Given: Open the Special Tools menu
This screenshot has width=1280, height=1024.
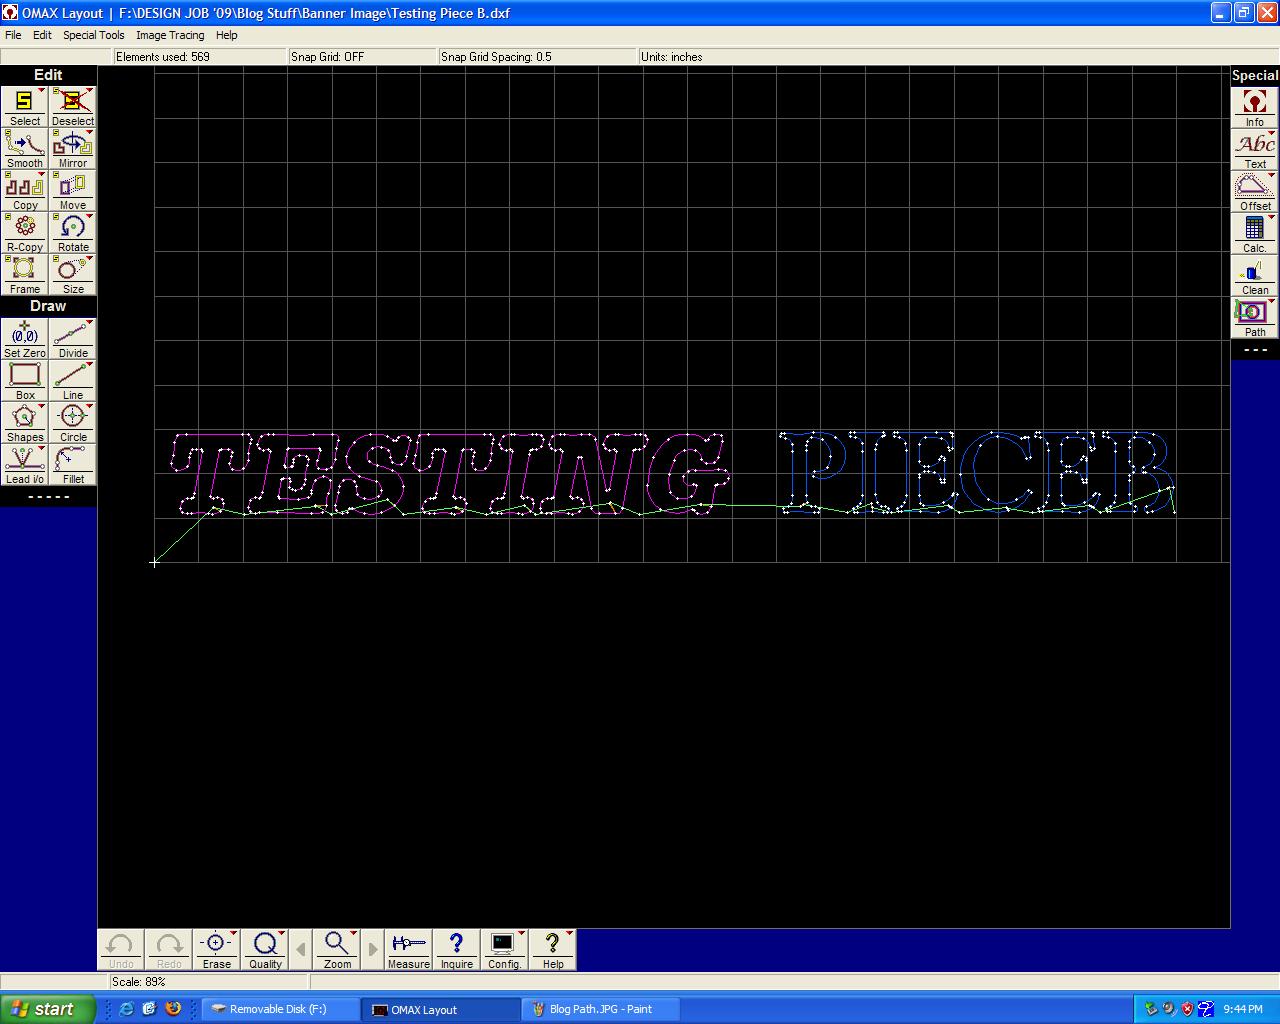Looking at the screenshot, I should [93, 35].
